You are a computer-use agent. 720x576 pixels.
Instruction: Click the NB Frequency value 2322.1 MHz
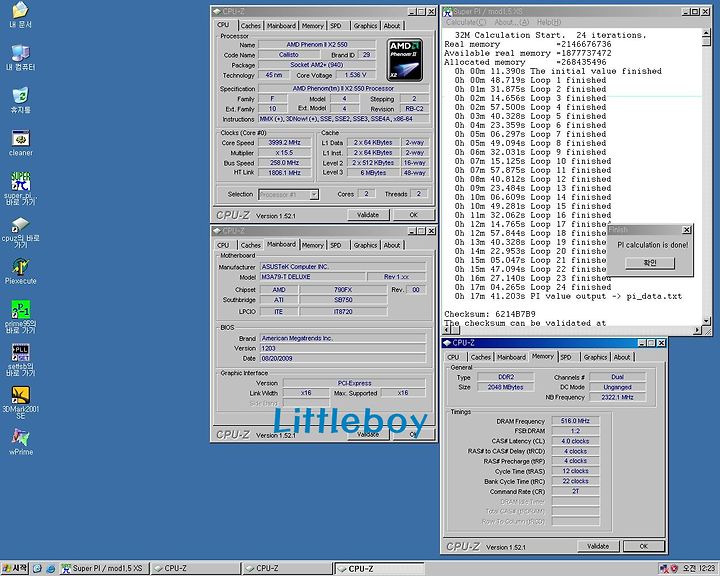point(618,397)
